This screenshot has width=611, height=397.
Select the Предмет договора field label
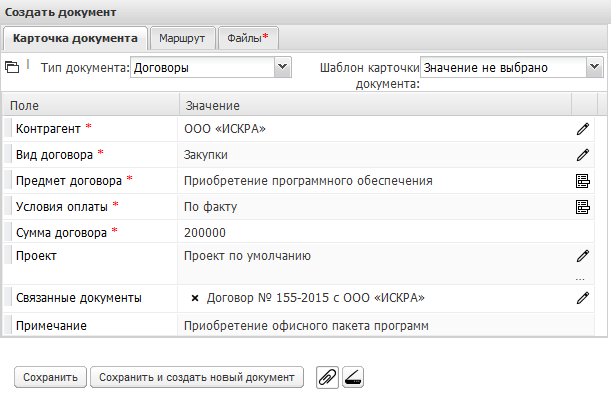(69, 181)
